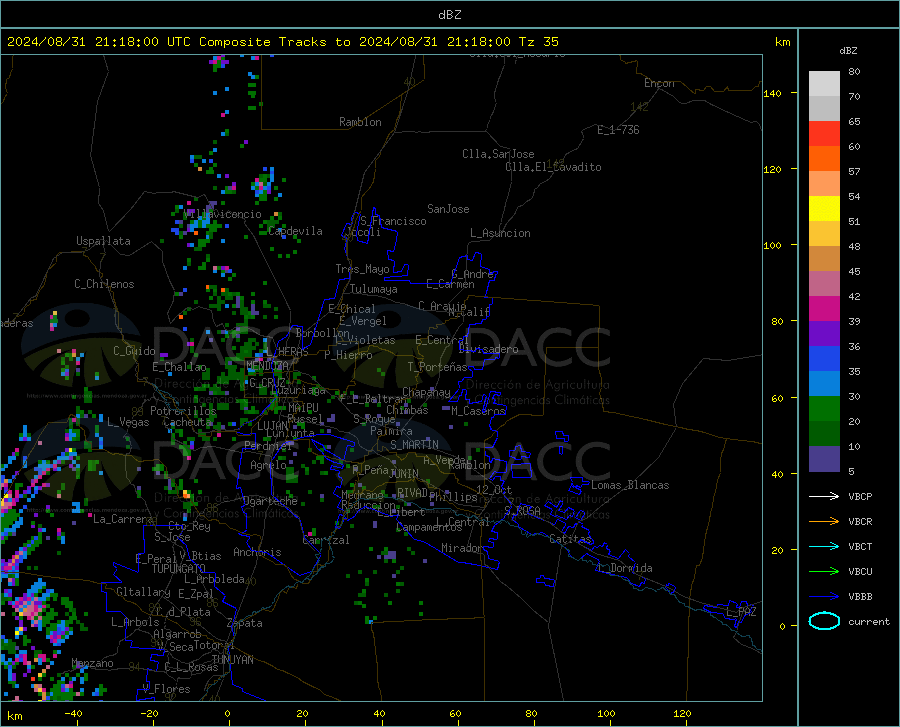Click the 120 km mark on the horizontal axis
This screenshot has height=727, width=900.
682,713
